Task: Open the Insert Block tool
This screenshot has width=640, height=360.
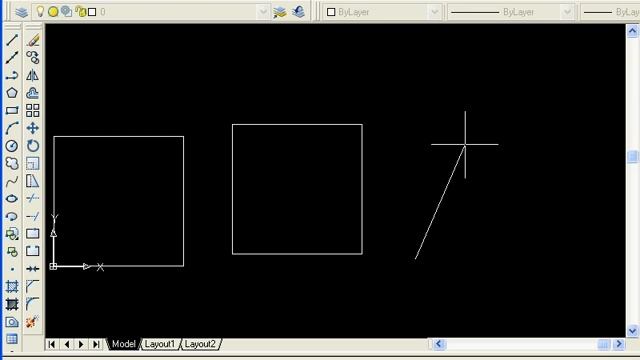Action: (x=12, y=234)
